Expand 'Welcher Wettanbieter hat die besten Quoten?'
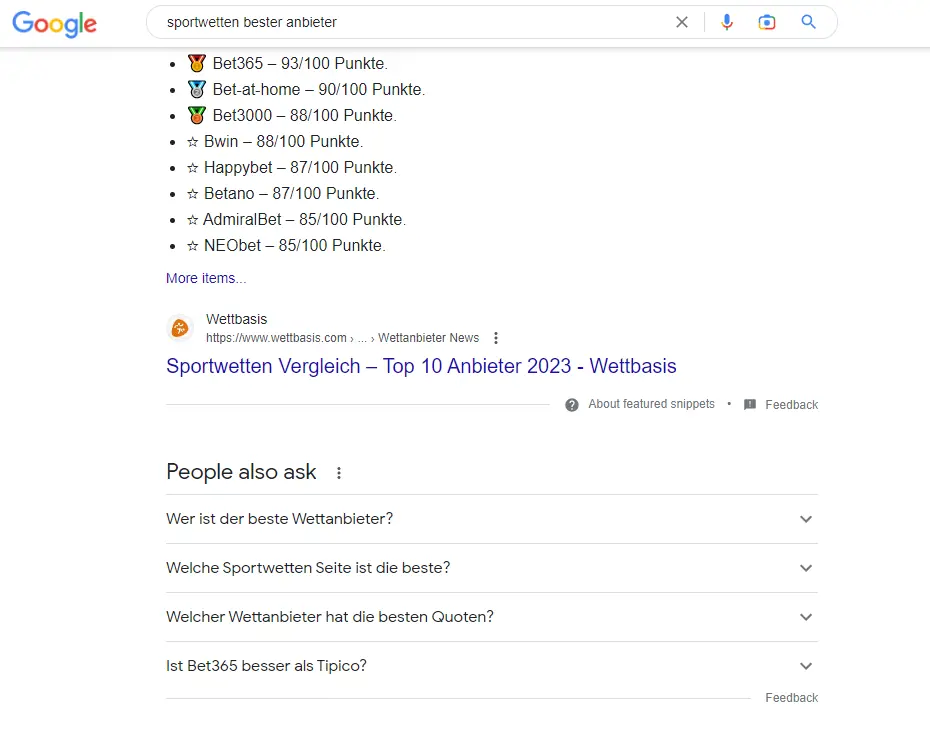Screen dimensions: 930x750 coord(492,617)
